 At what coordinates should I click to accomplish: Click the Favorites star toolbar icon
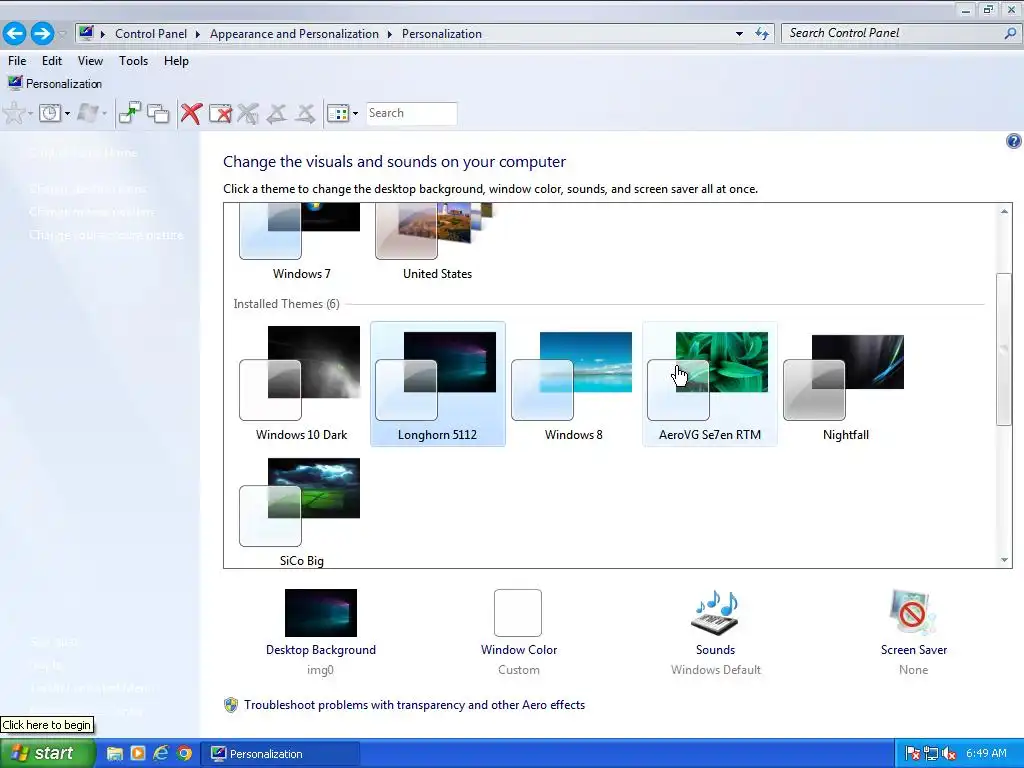pos(14,113)
